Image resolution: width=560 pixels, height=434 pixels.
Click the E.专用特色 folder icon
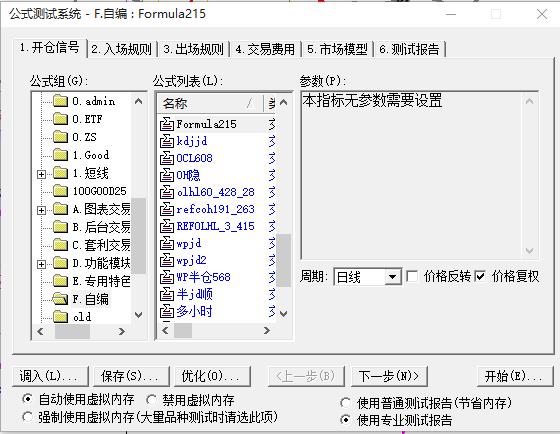click(60, 281)
